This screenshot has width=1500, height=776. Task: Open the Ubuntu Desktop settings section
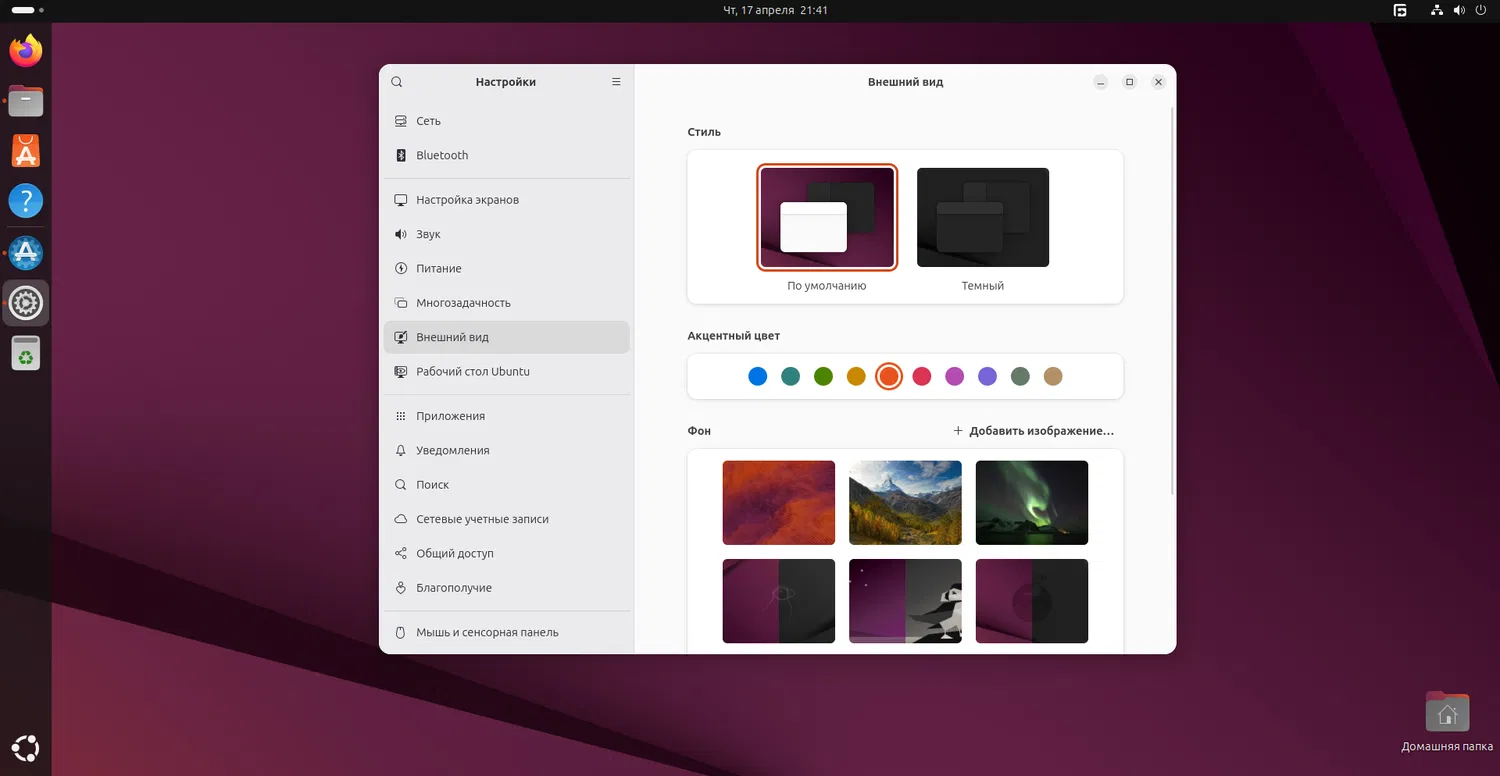click(472, 371)
